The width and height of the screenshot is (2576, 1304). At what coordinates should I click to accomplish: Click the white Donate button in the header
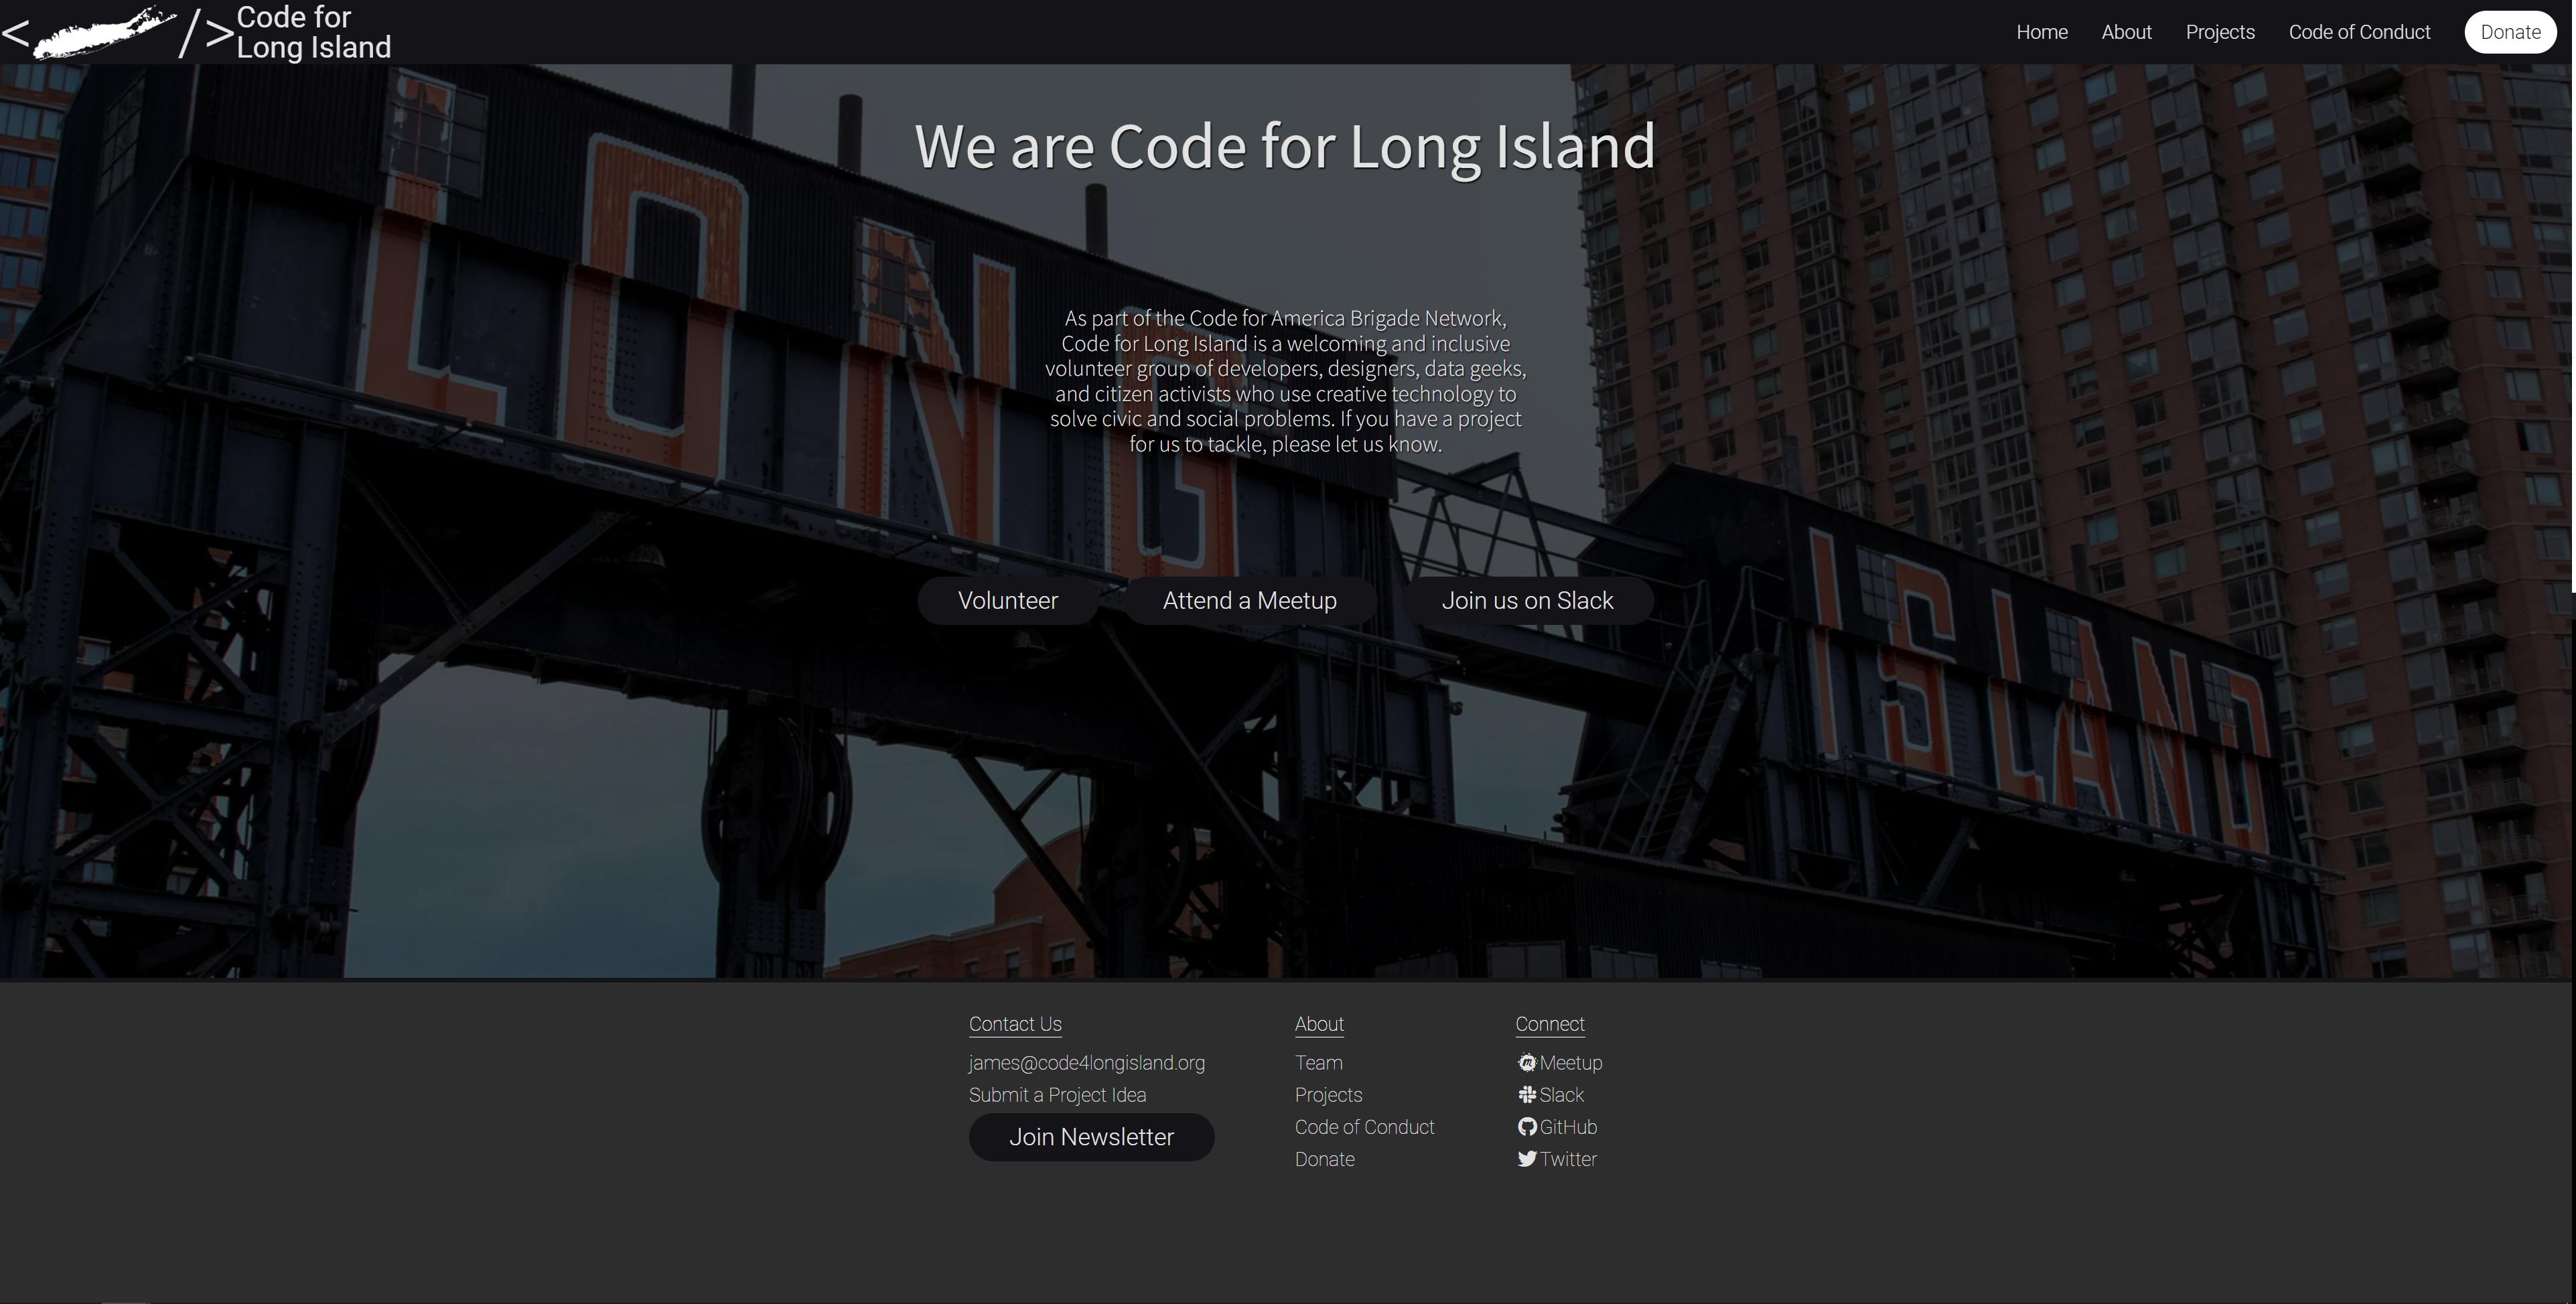tap(2510, 32)
